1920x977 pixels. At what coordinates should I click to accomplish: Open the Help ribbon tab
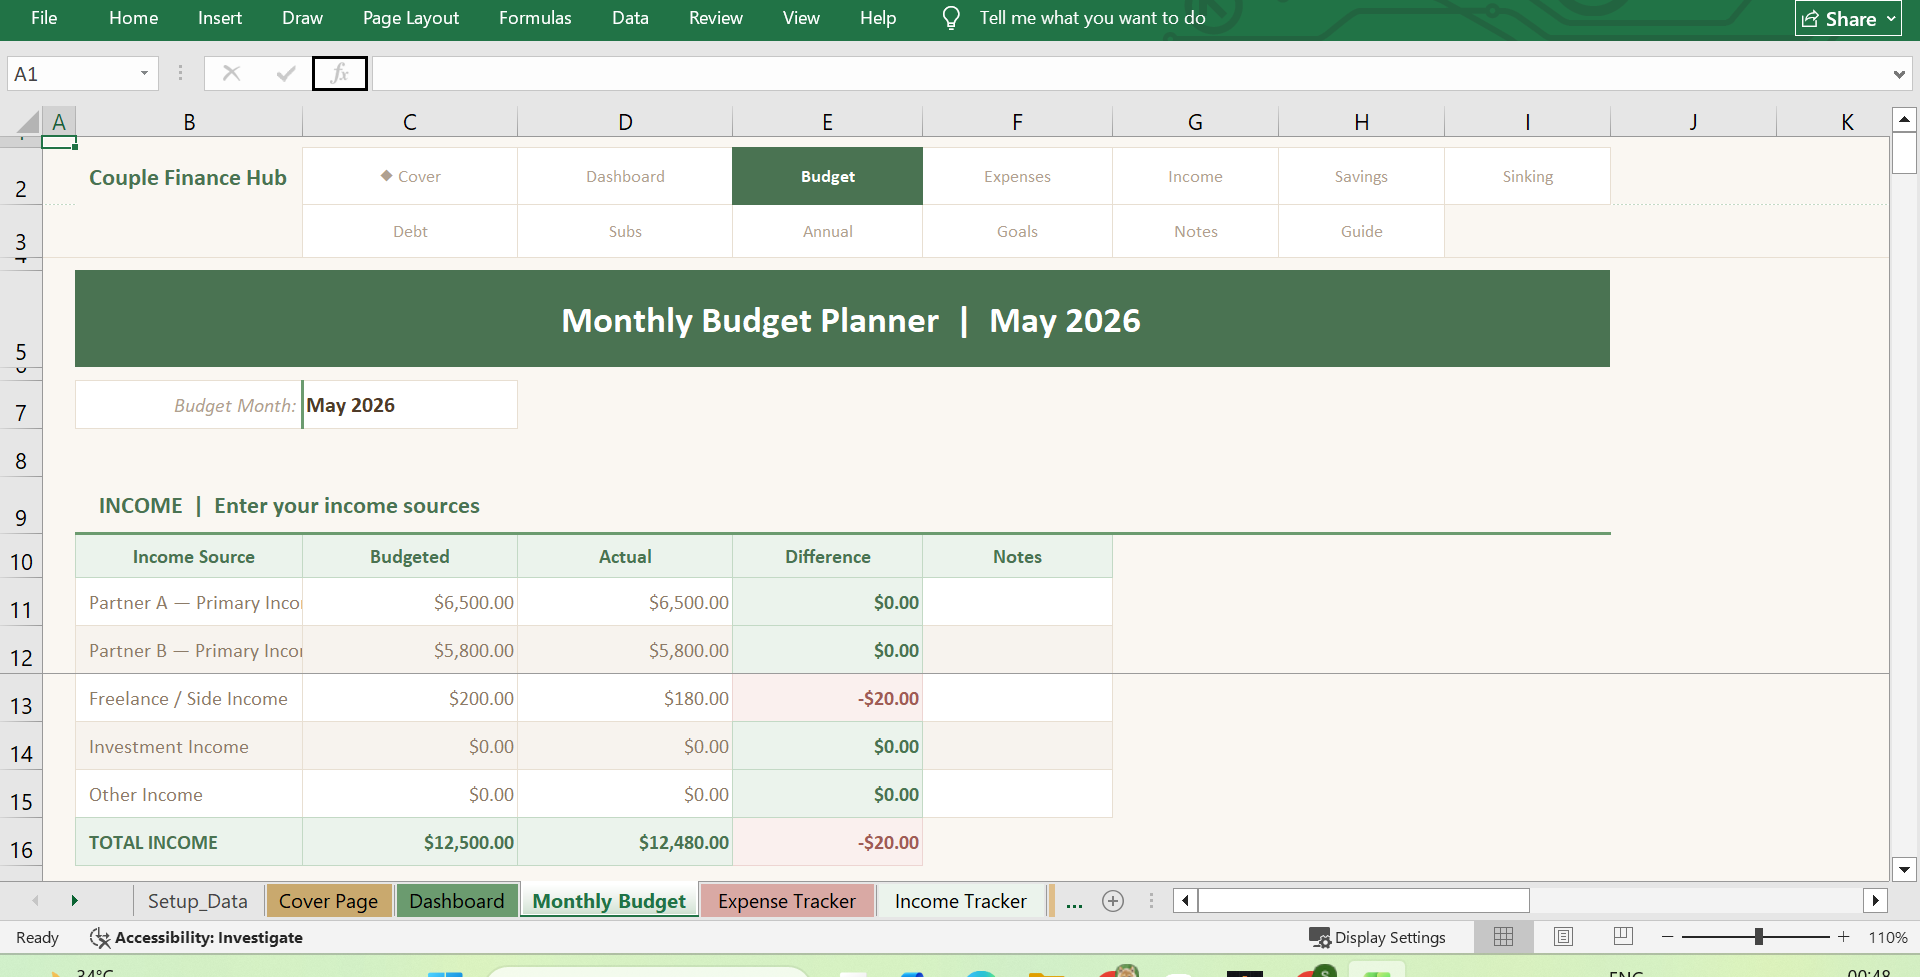pos(878,18)
